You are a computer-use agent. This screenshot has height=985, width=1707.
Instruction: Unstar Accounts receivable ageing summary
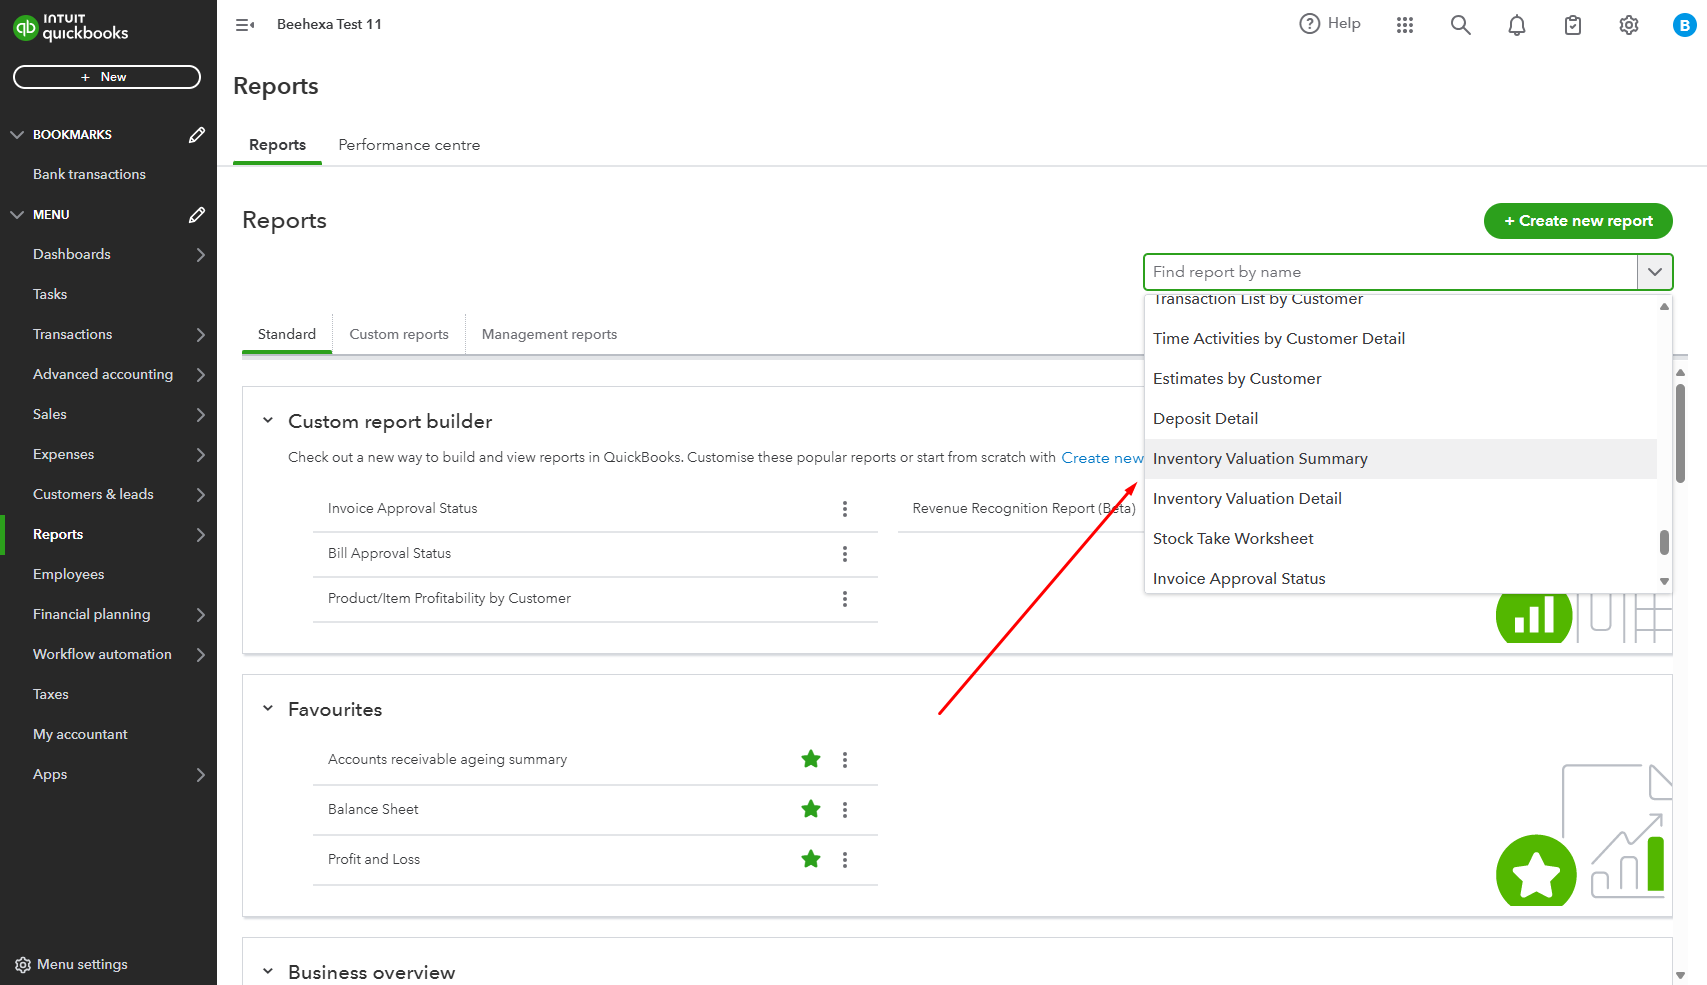point(810,759)
